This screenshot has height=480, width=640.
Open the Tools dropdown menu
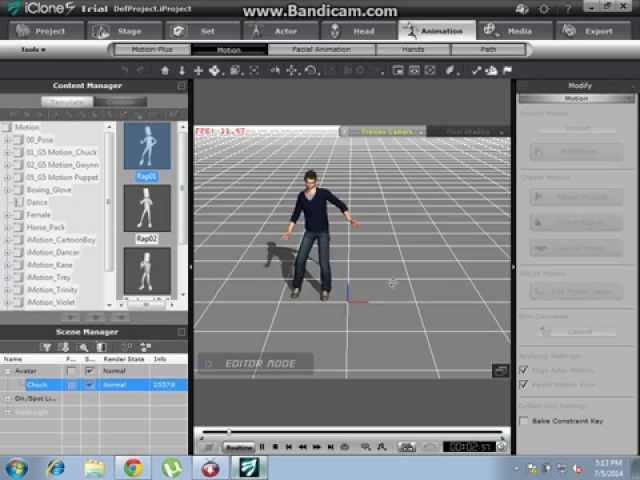(33, 50)
